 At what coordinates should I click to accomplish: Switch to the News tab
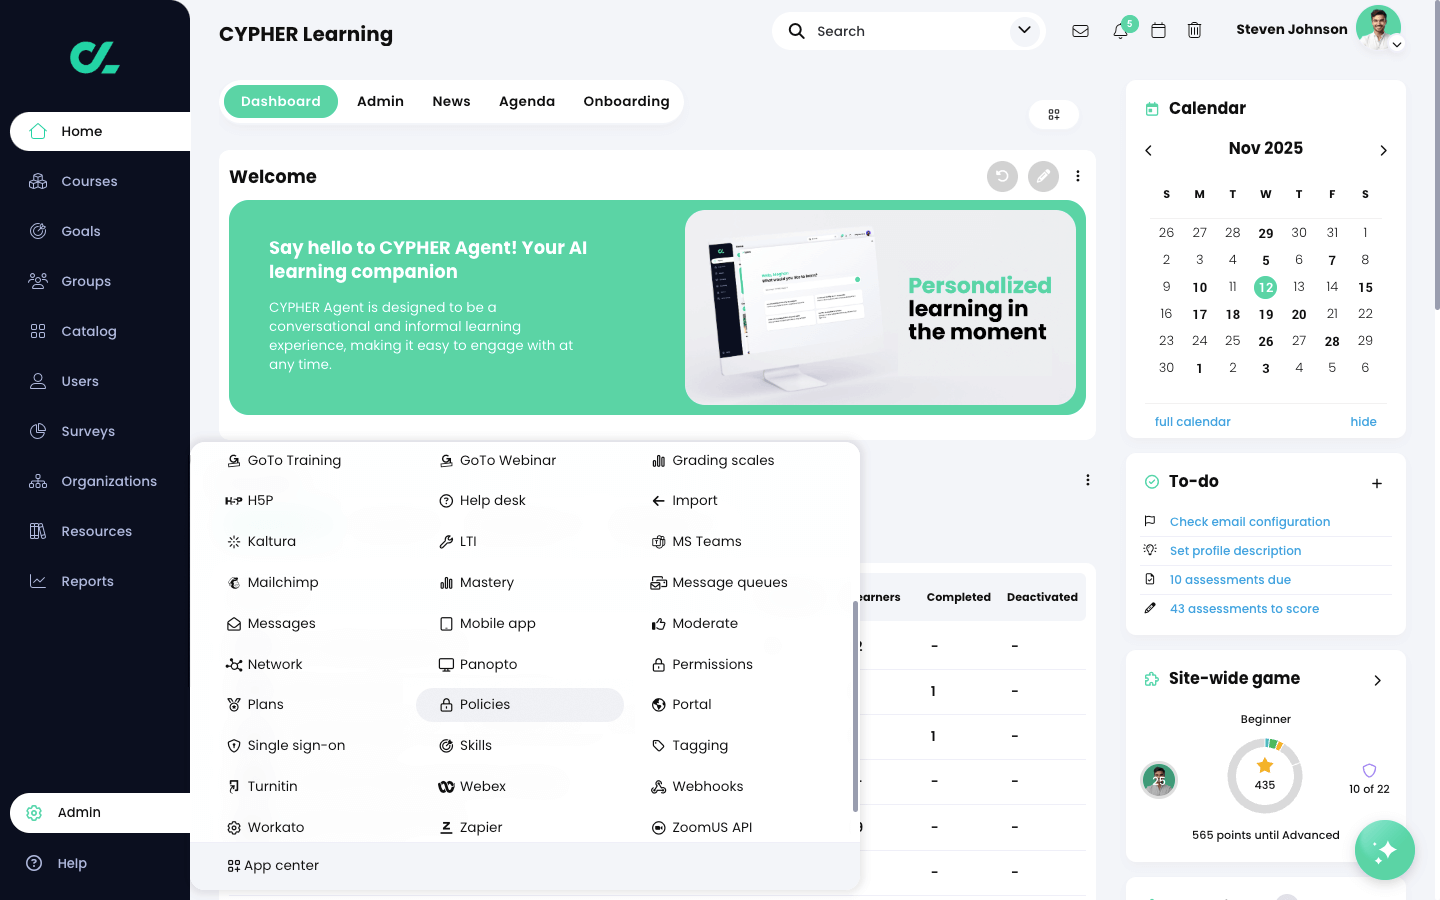[x=451, y=101]
